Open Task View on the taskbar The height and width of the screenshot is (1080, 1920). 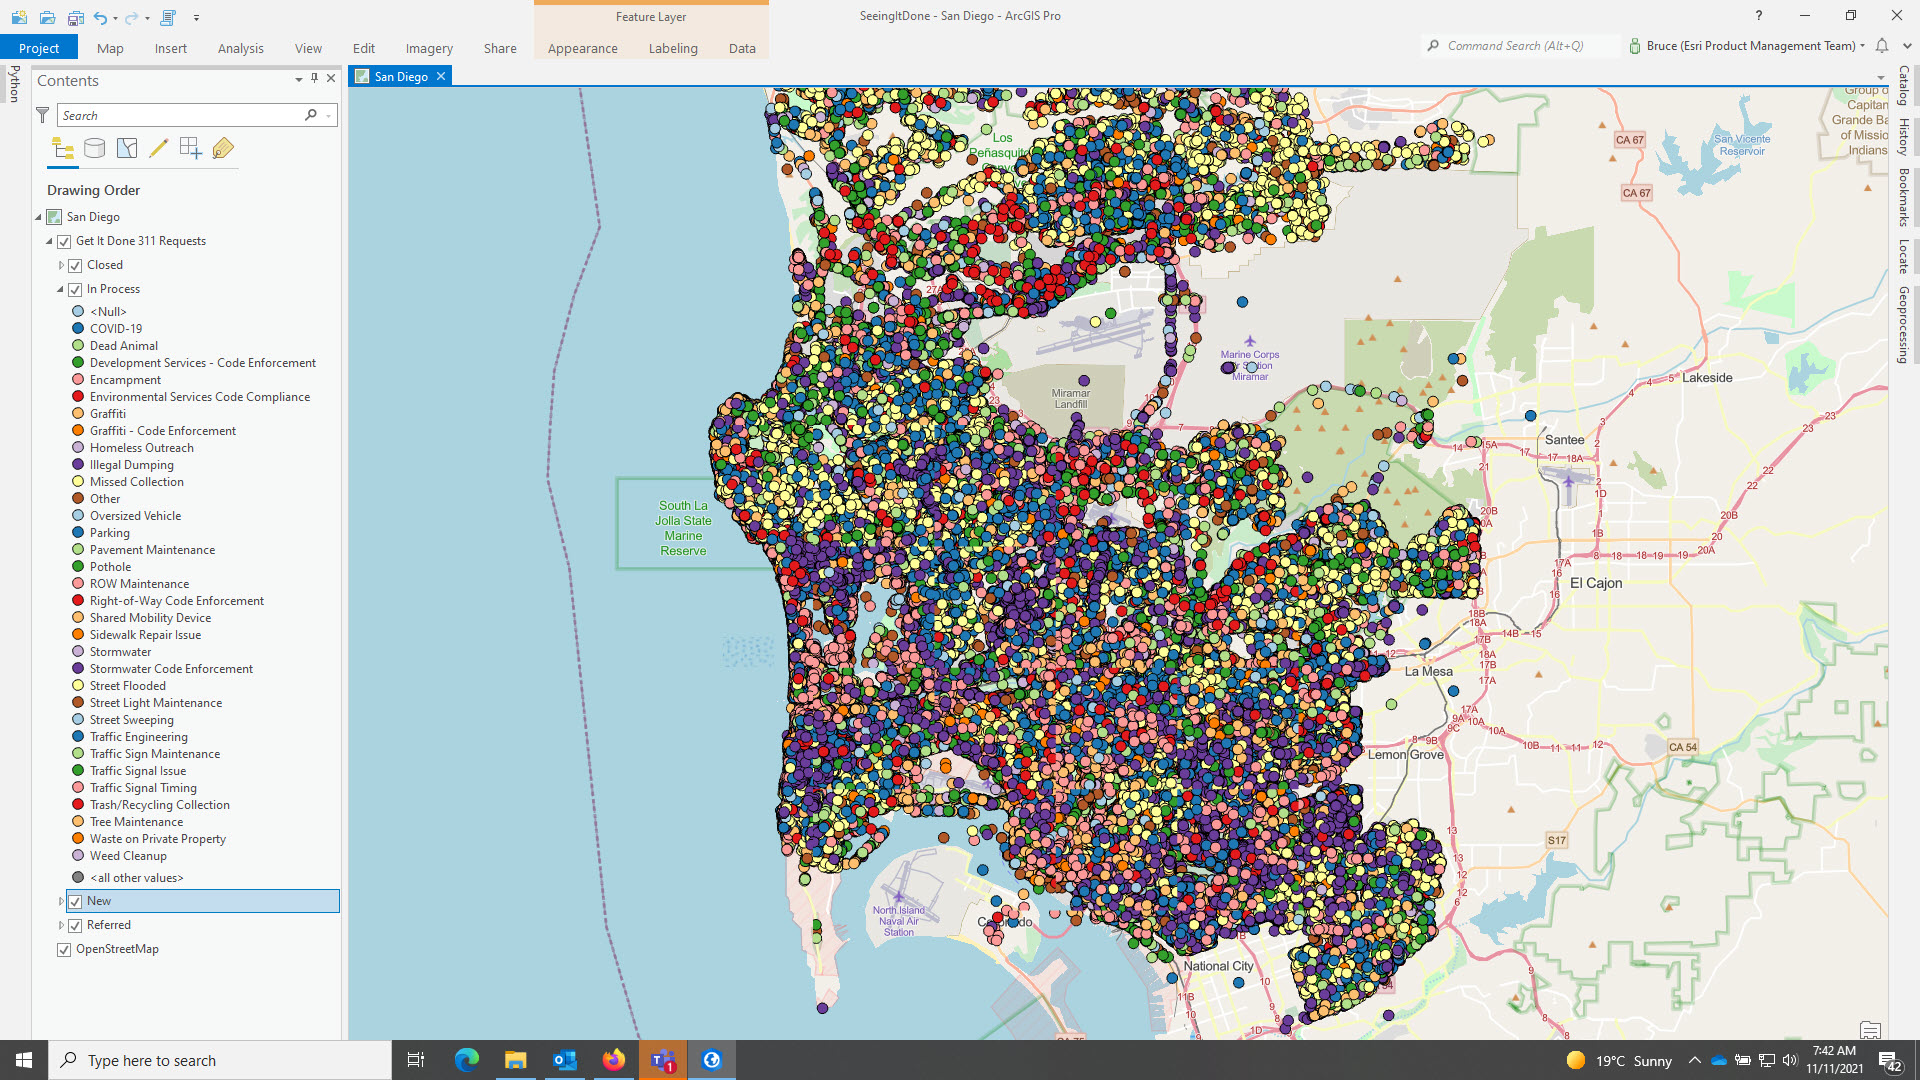click(x=416, y=1060)
